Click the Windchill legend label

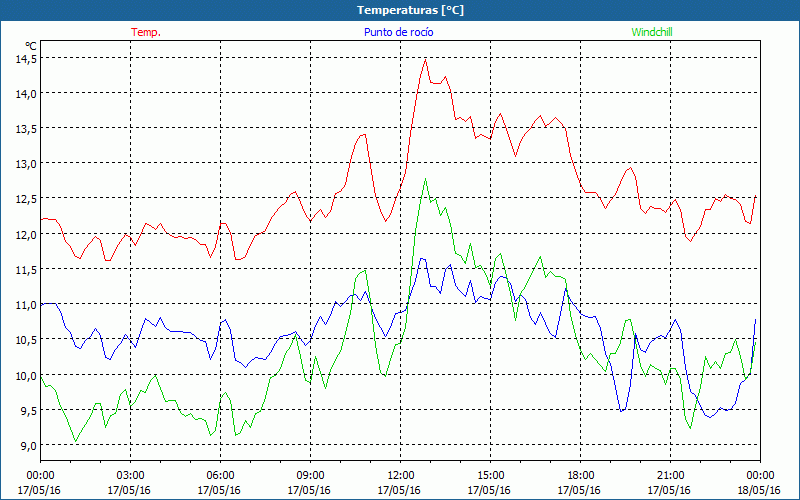point(652,32)
